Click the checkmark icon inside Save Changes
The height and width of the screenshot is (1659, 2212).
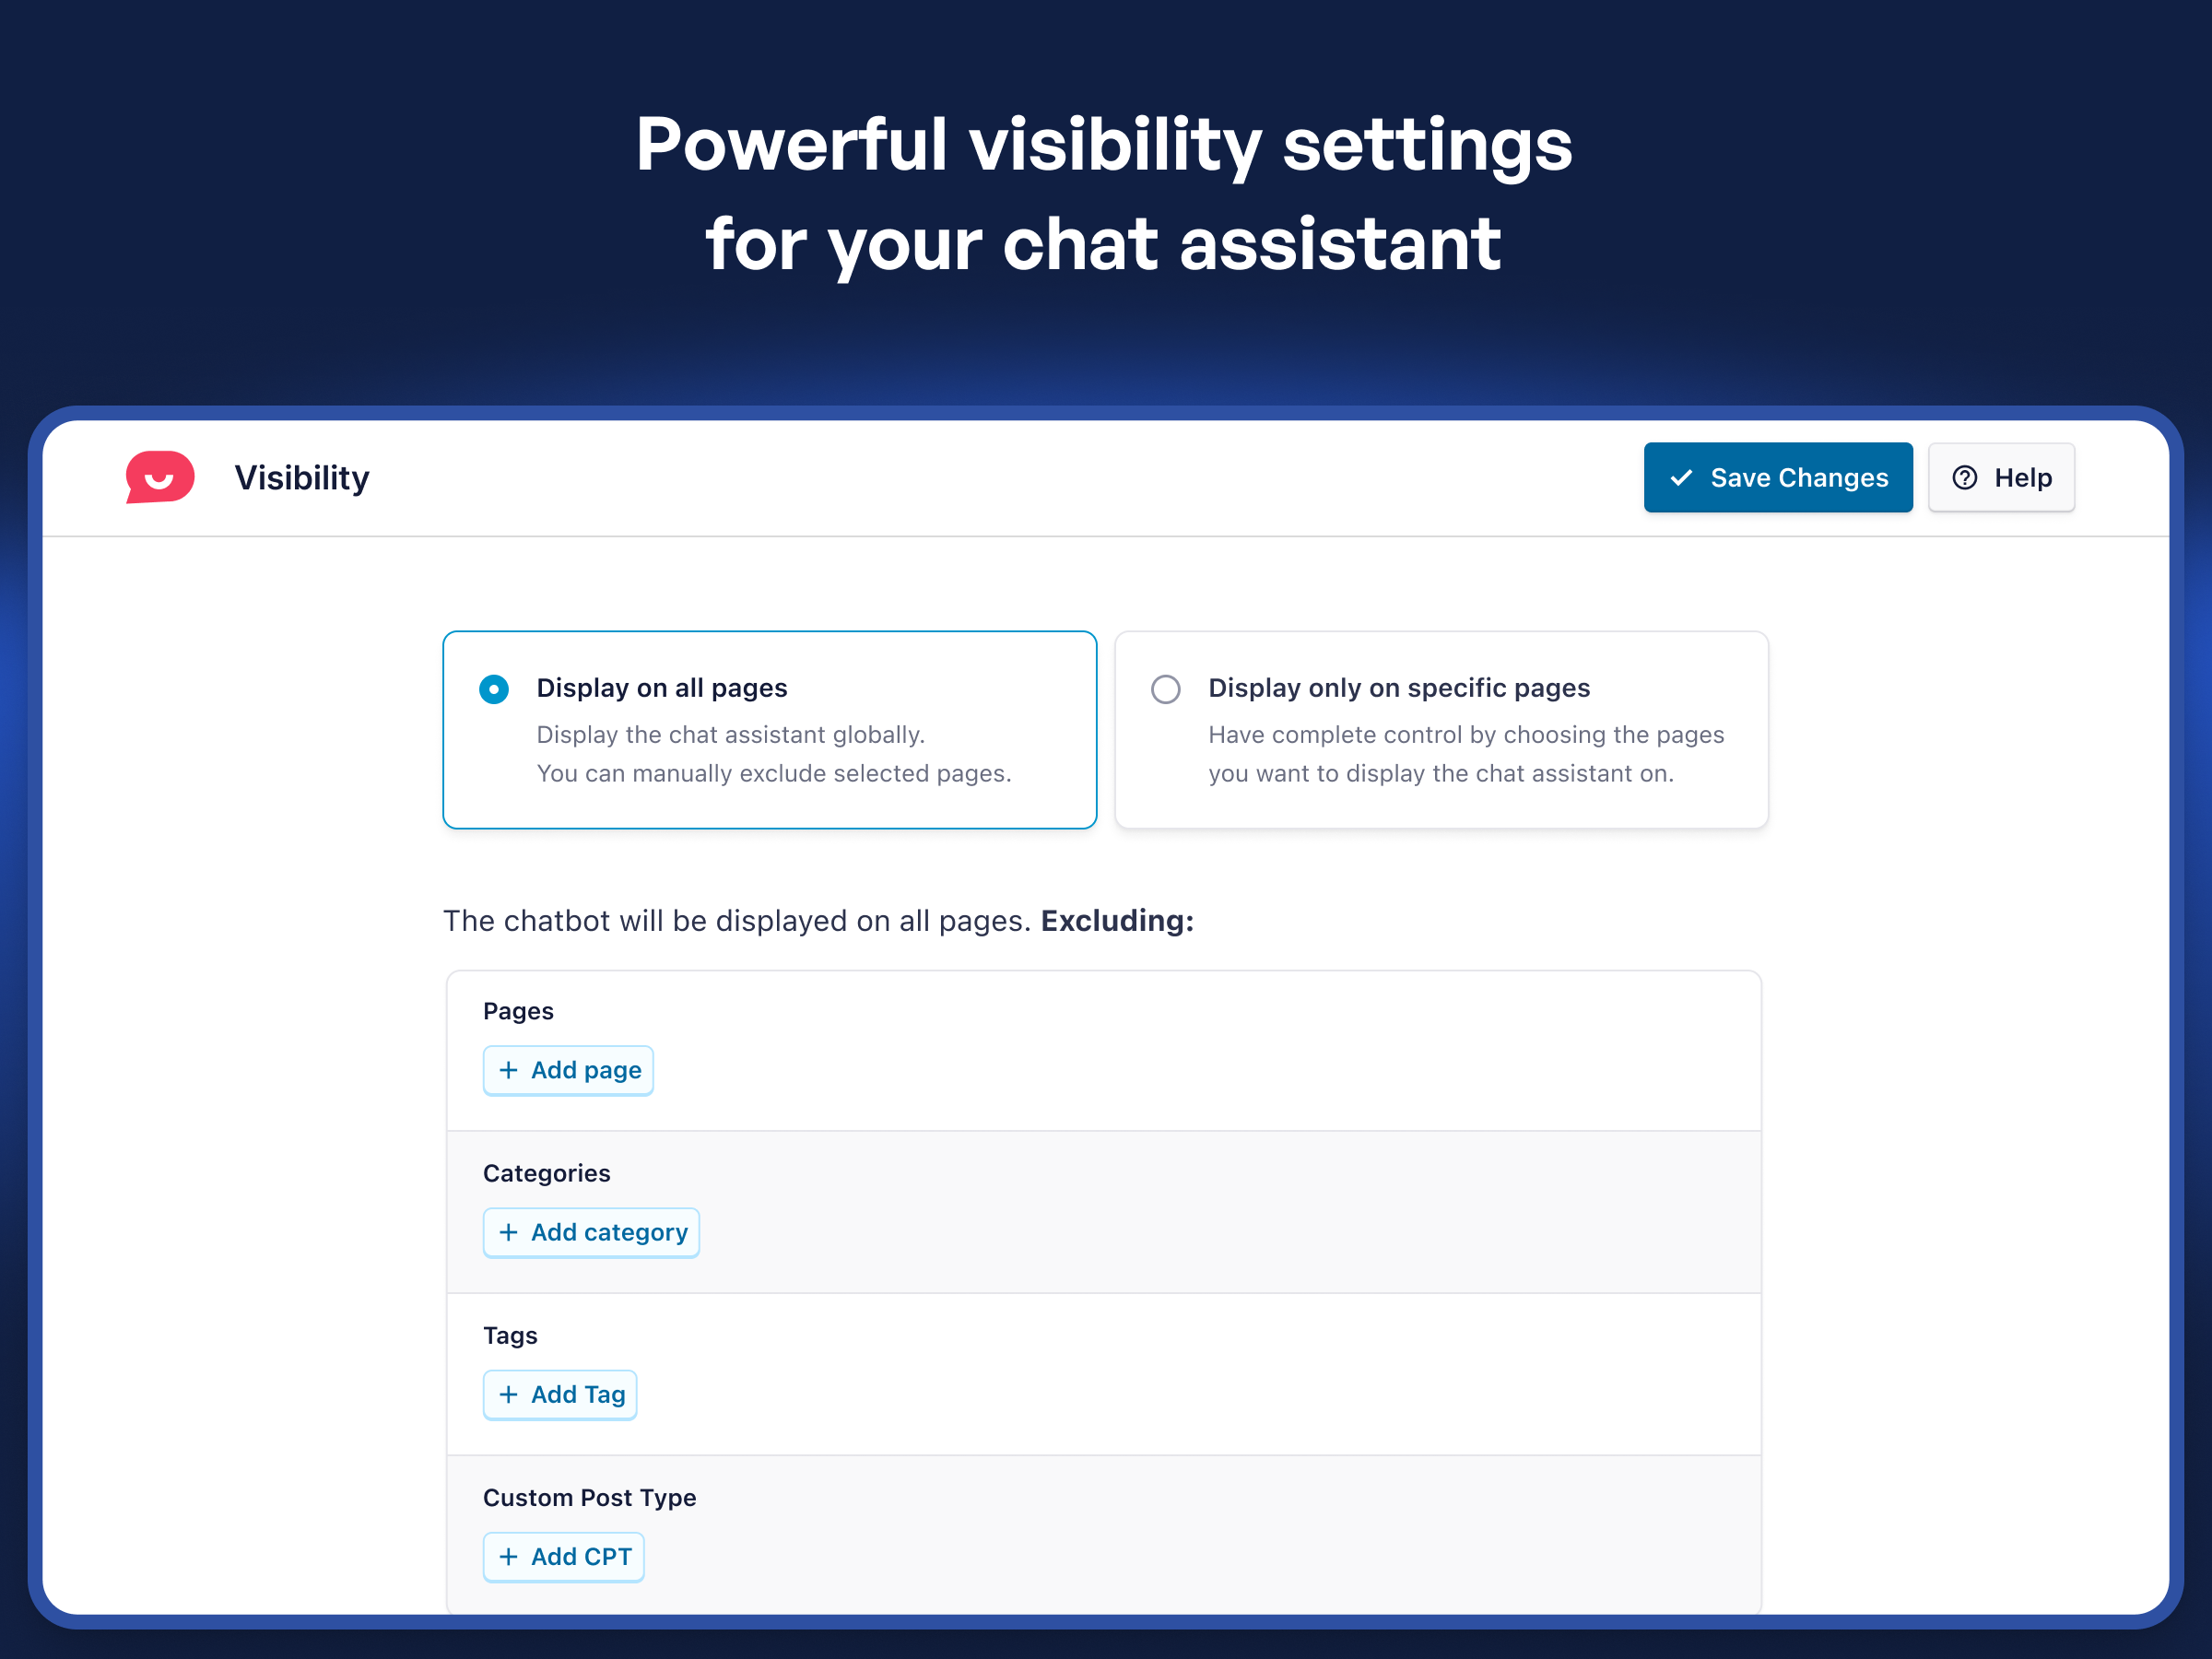tap(1683, 477)
